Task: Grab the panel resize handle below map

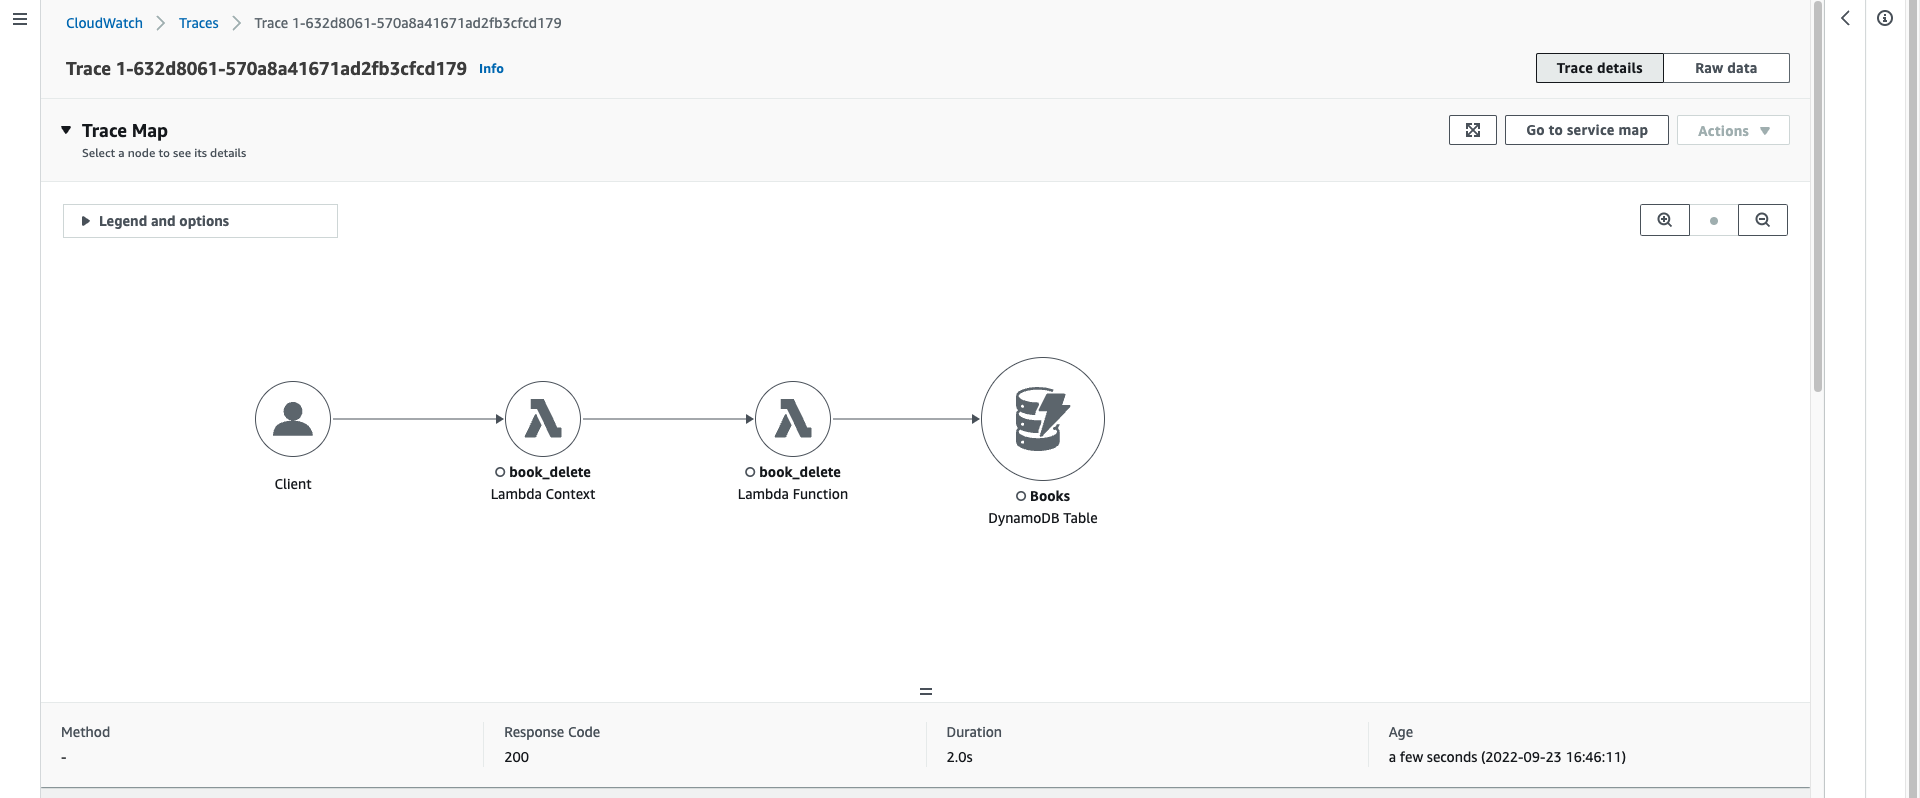Action: point(926,691)
